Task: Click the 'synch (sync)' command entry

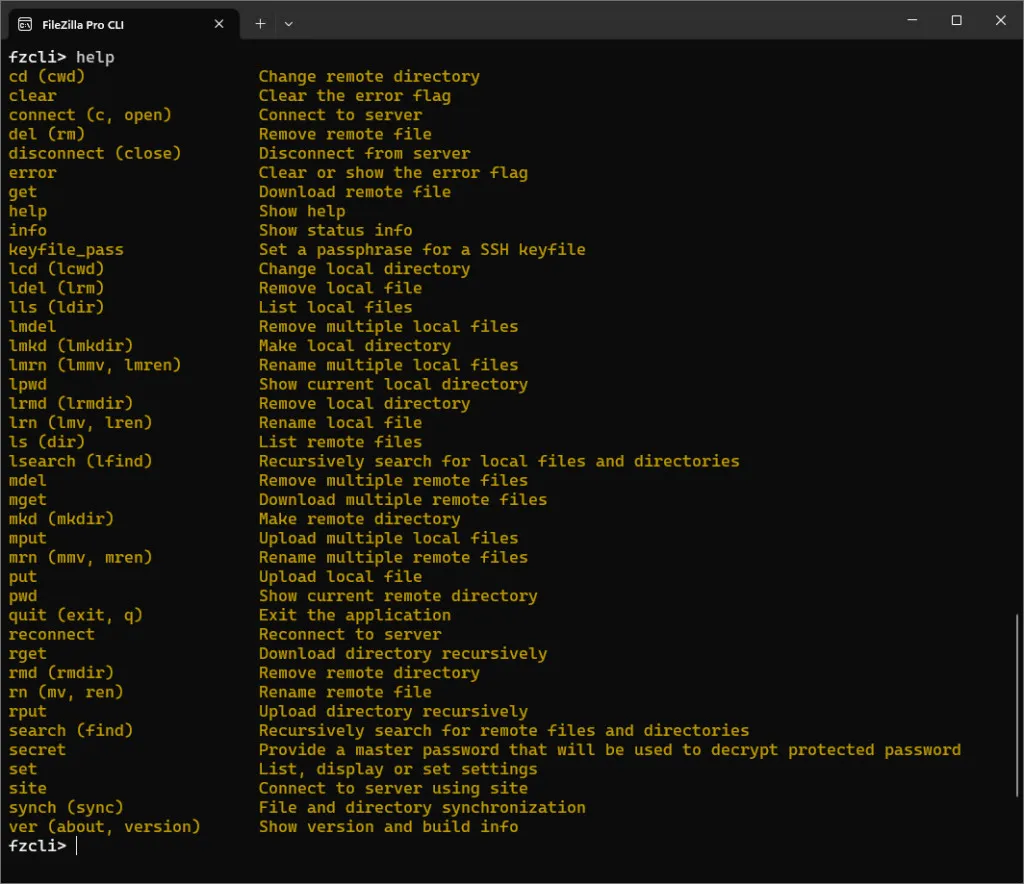Action: point(66,808)
